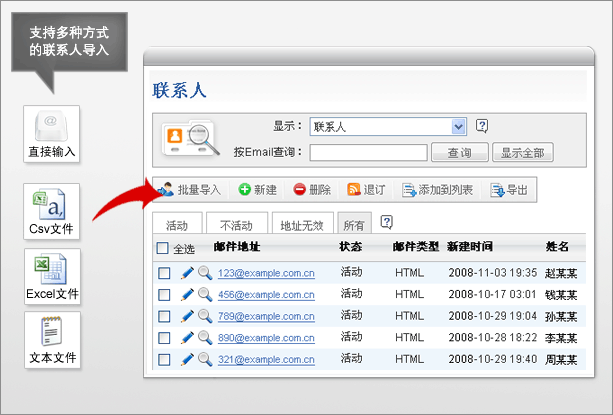Click the name 周某某
613x415 pixels.
click(561, 360)
